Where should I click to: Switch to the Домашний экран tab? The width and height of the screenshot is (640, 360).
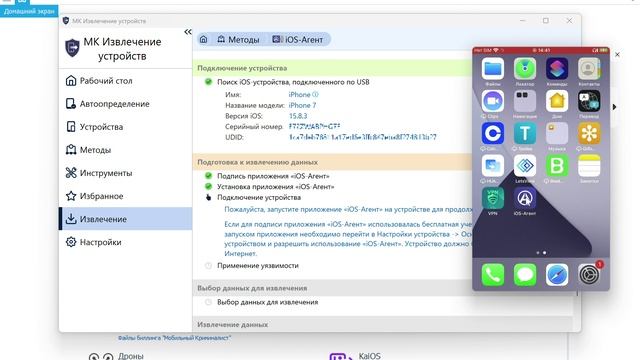[x=29, y=11]
